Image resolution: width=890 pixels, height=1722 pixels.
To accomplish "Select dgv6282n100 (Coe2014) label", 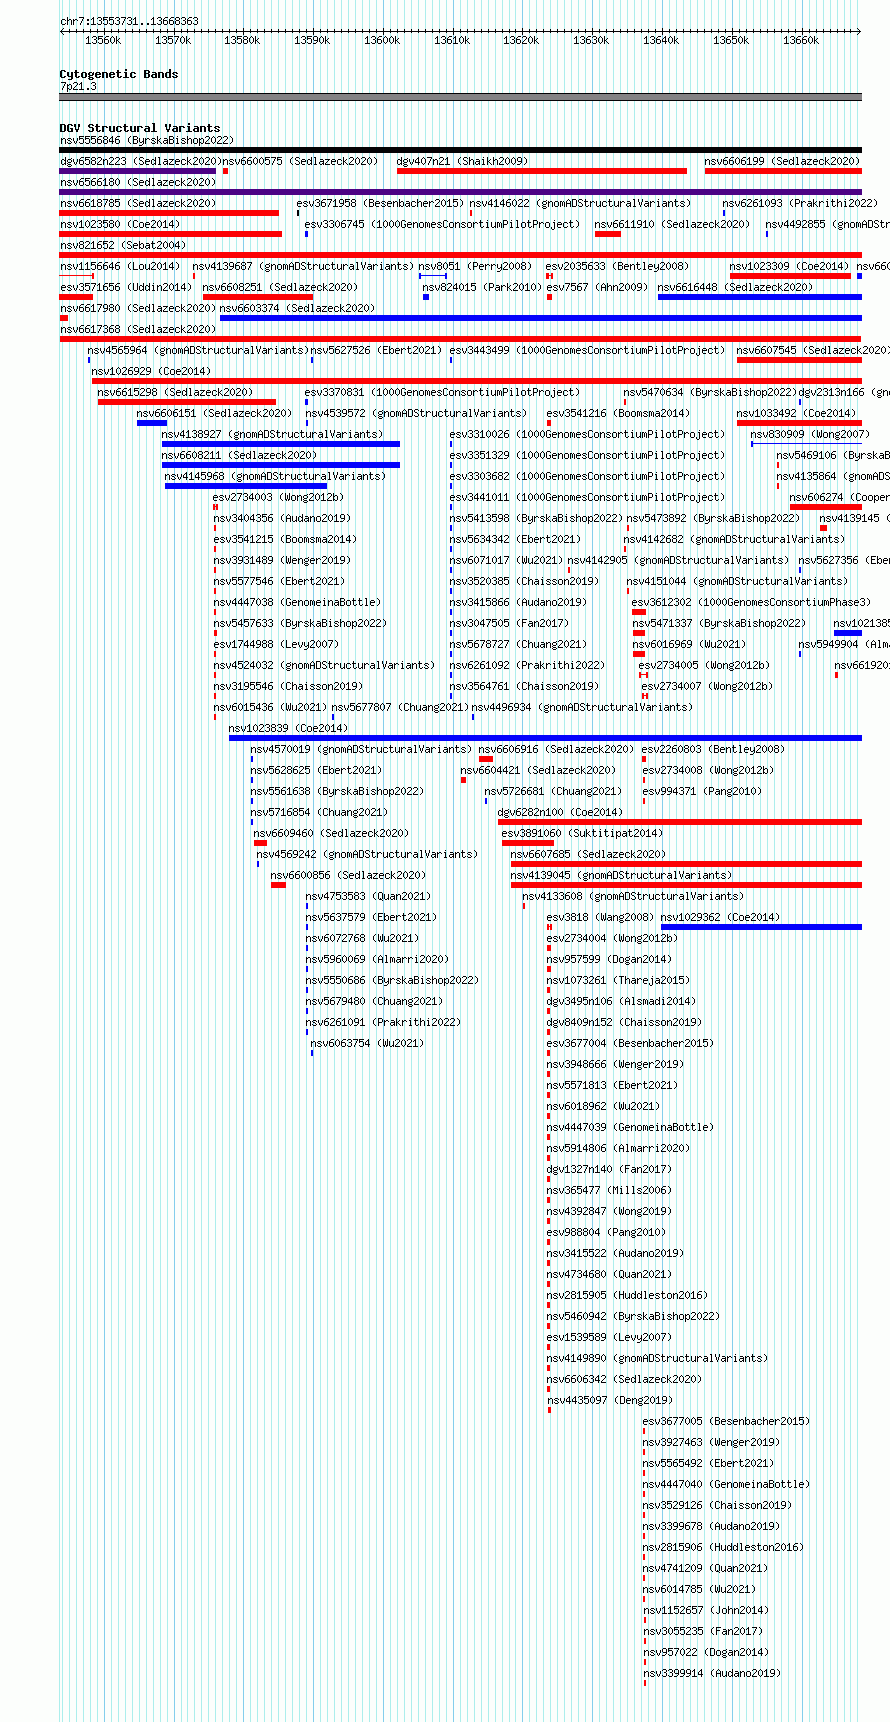I will point(560,812).
